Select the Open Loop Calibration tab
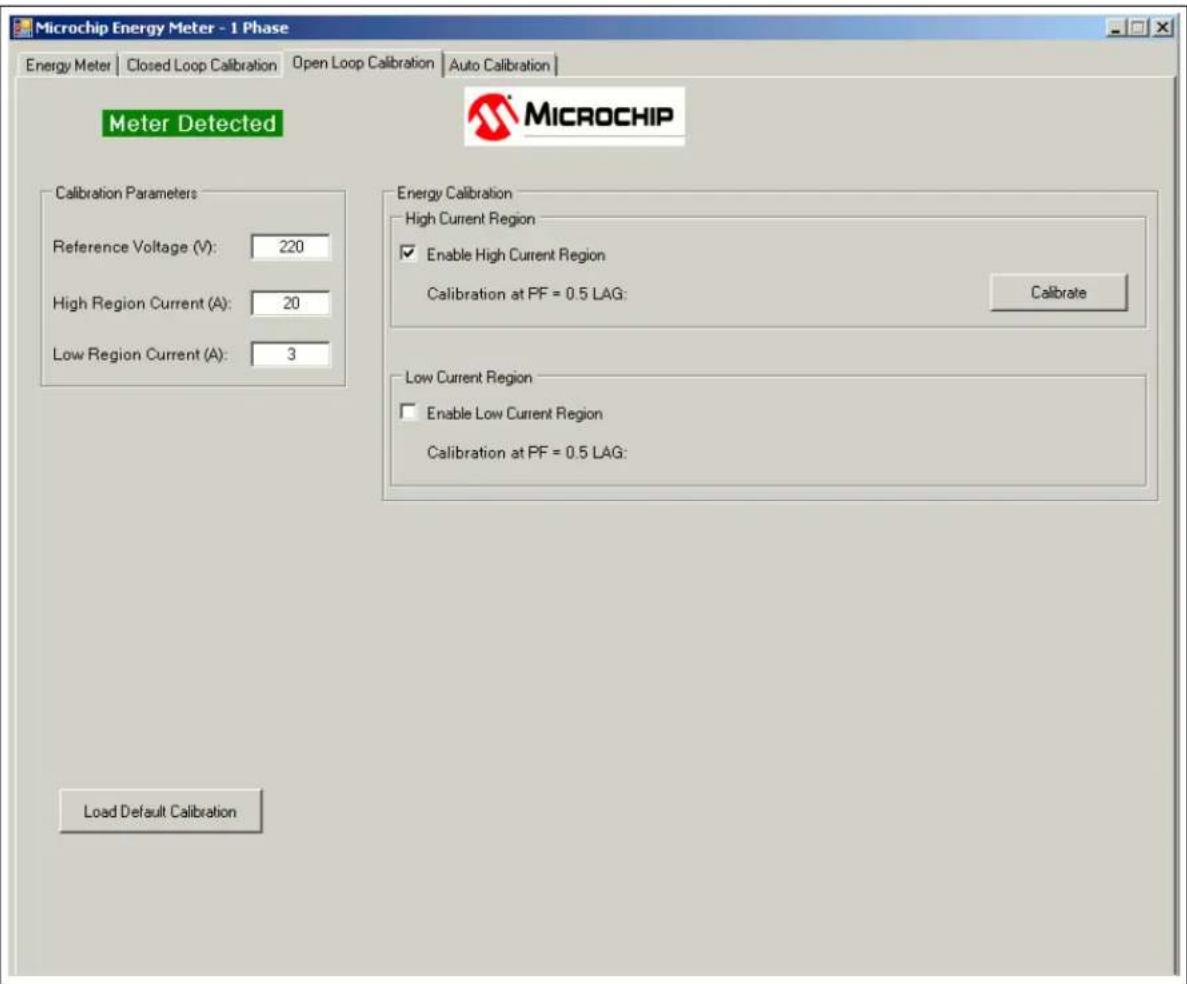Viewport: 1187px width, 984px height. point(363,63)
